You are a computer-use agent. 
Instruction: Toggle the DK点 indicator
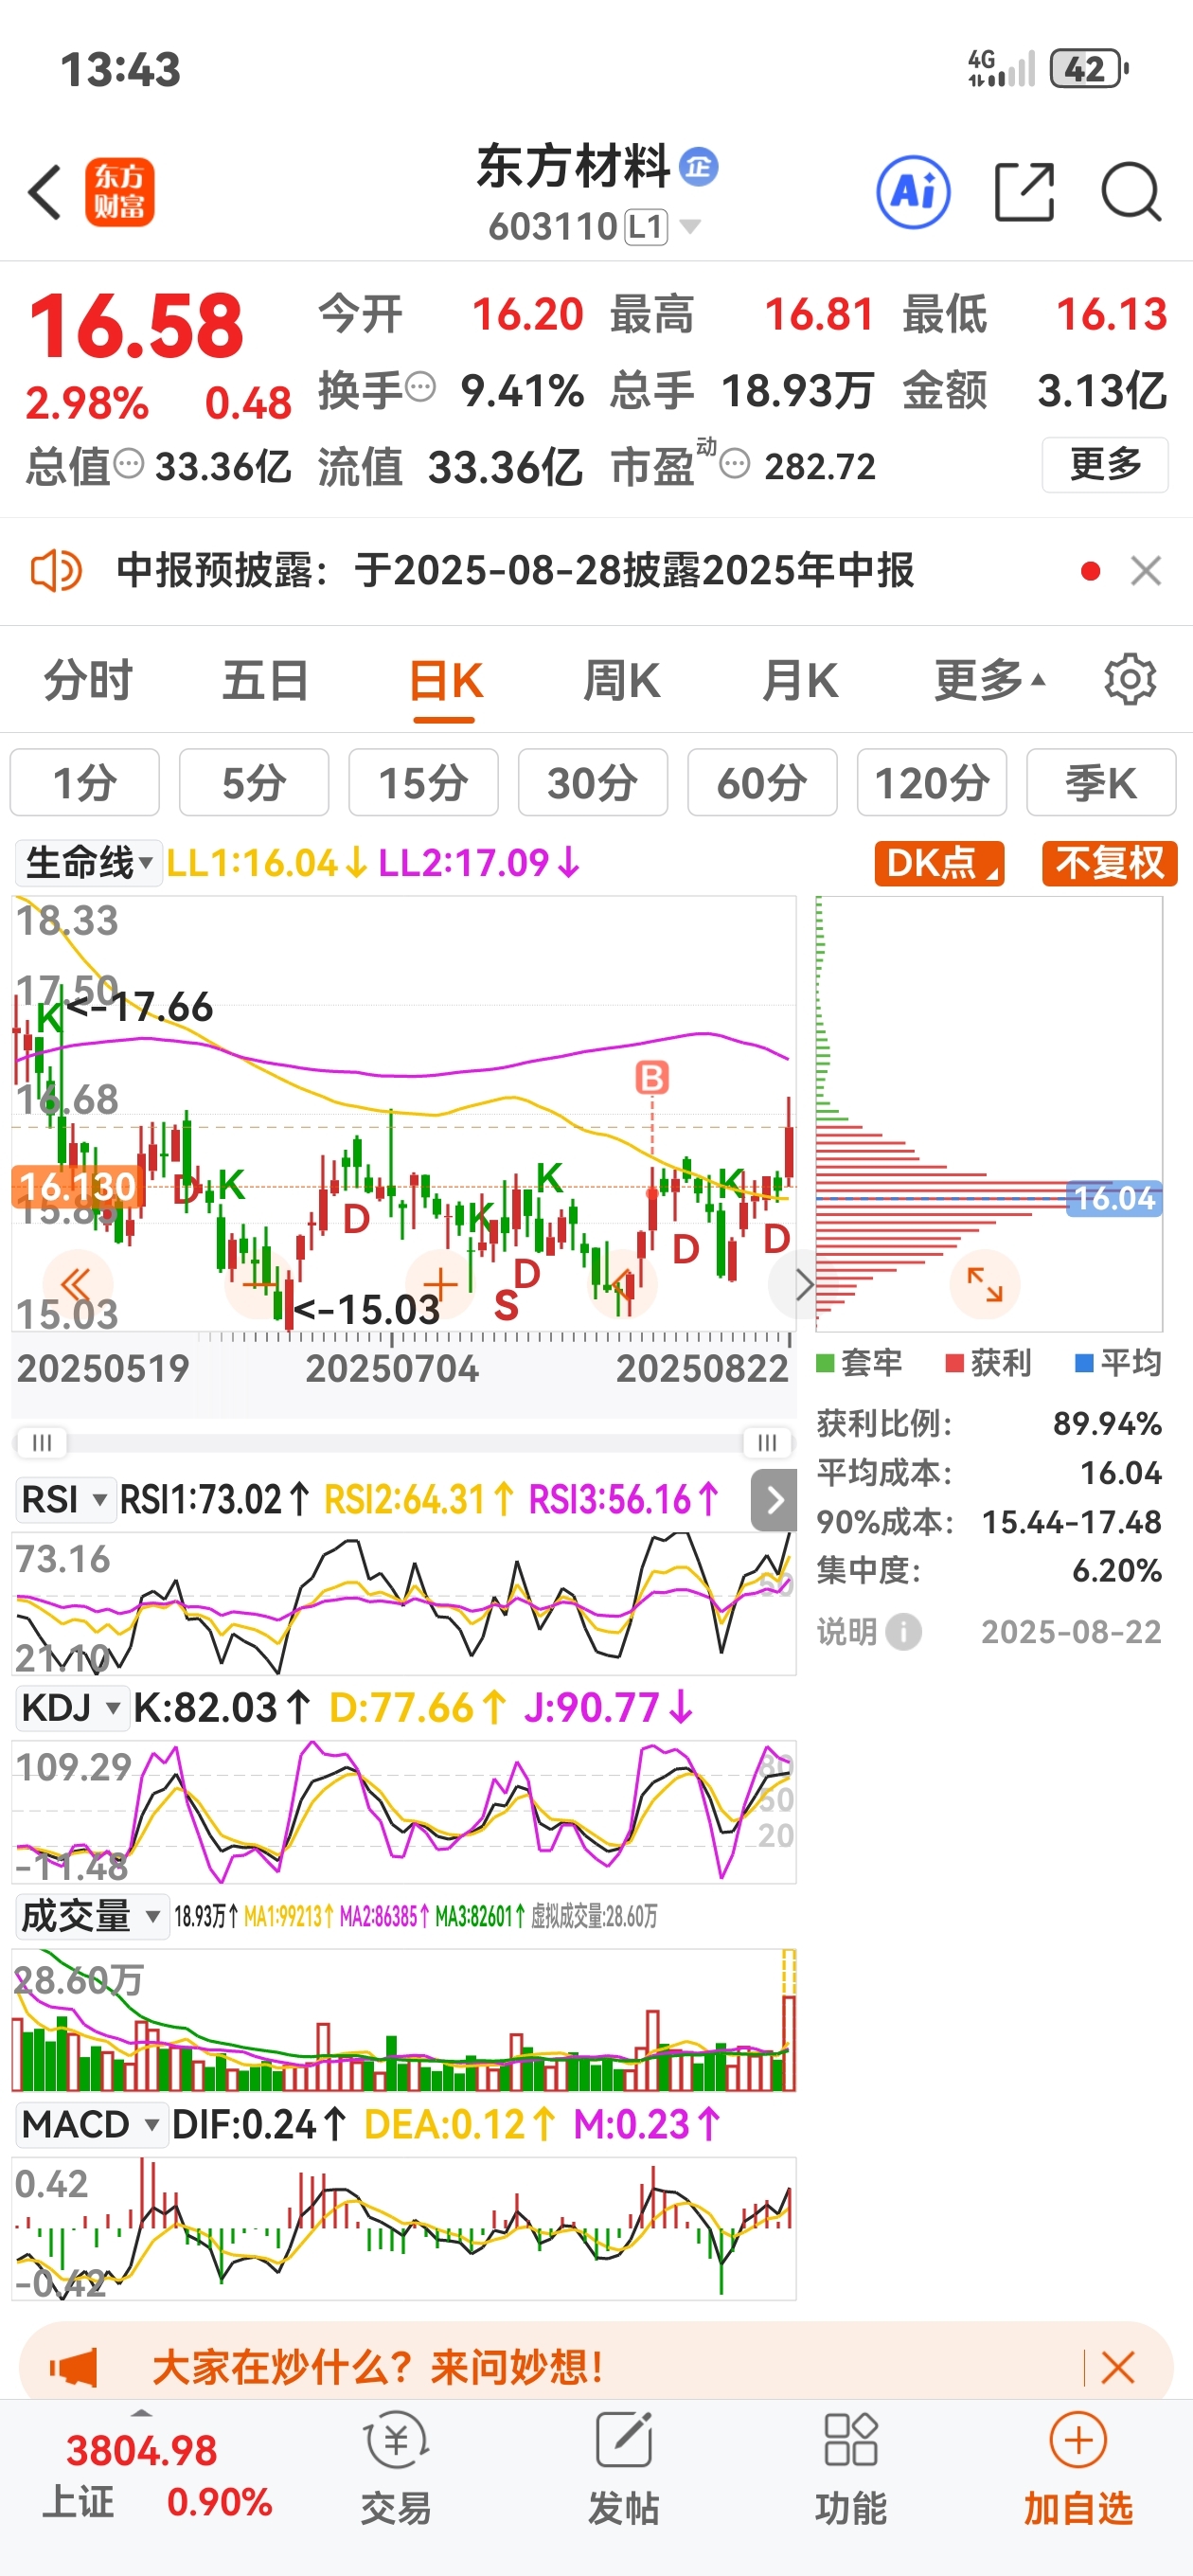point(939,862)
